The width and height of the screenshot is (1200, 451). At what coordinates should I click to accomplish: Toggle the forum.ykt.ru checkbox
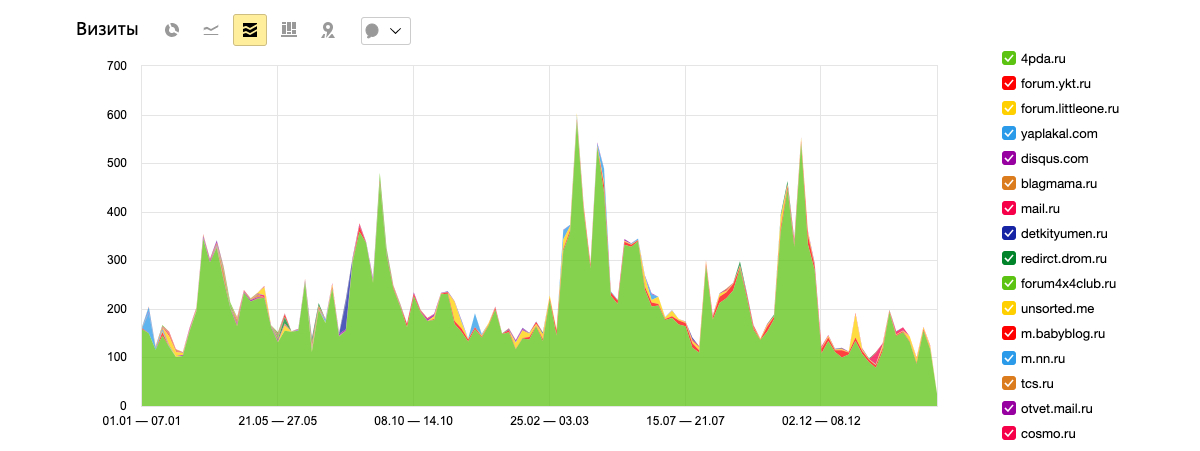(1009, 83)
